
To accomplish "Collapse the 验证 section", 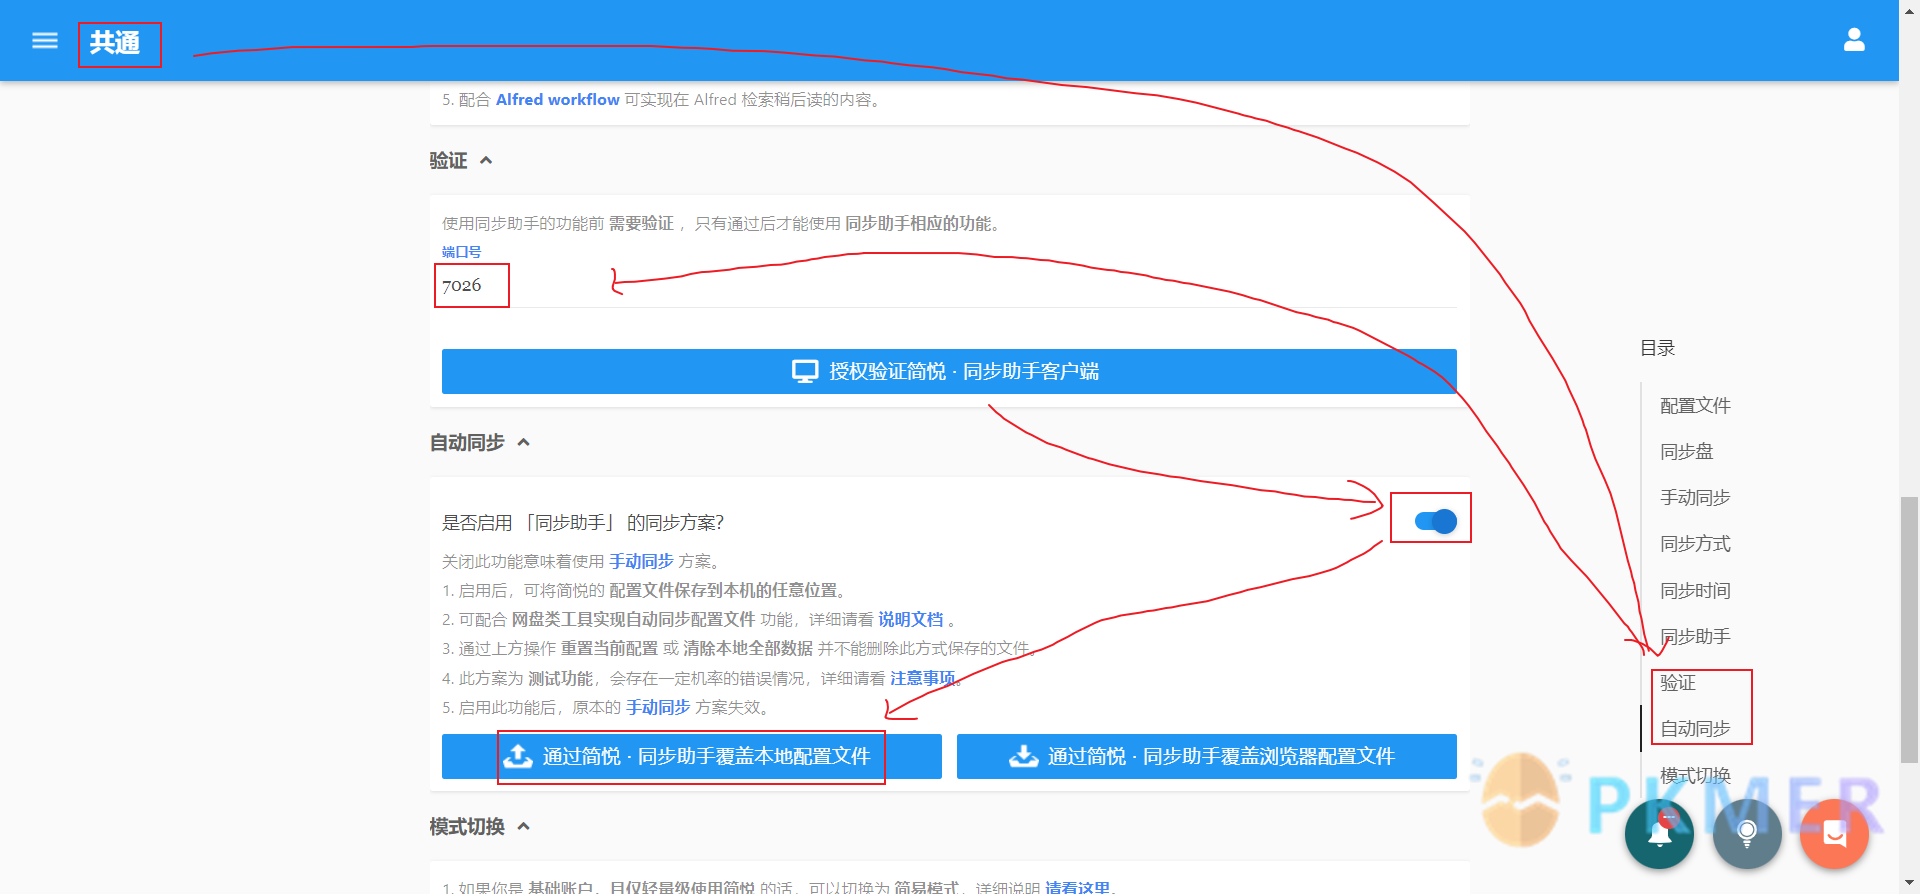I will pos(486,161).
